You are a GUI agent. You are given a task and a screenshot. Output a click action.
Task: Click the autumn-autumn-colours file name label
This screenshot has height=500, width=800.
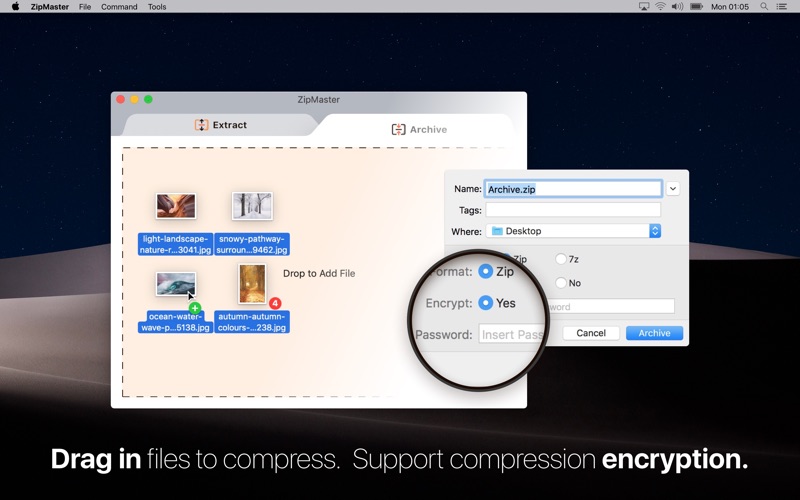(x=252, y=322)
